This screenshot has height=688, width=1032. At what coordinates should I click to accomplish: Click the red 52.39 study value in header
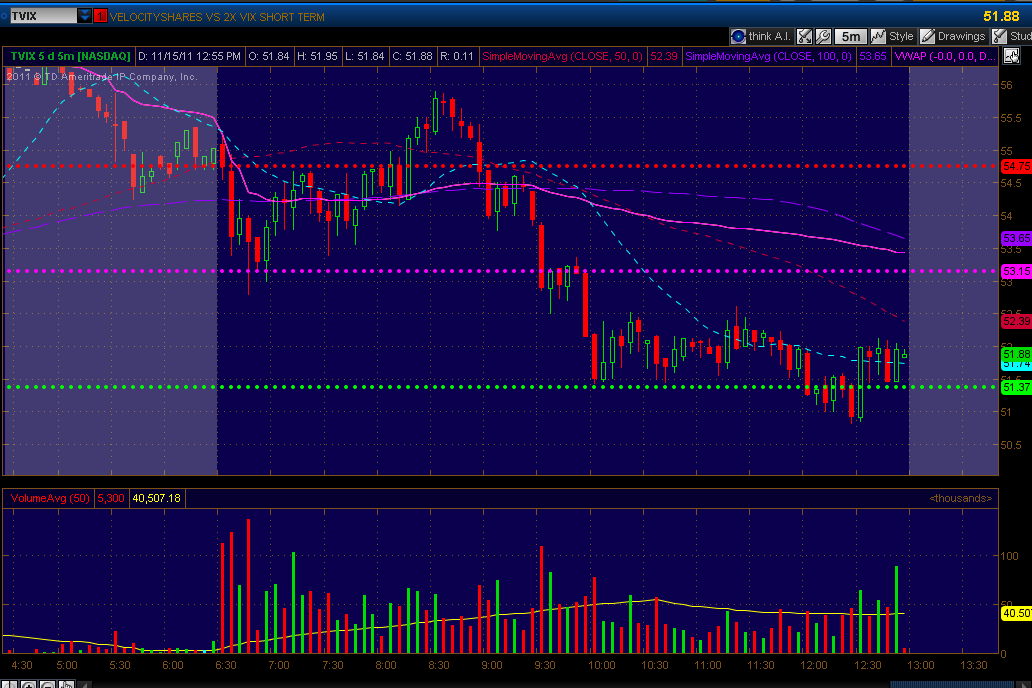[x=663, y=57]
